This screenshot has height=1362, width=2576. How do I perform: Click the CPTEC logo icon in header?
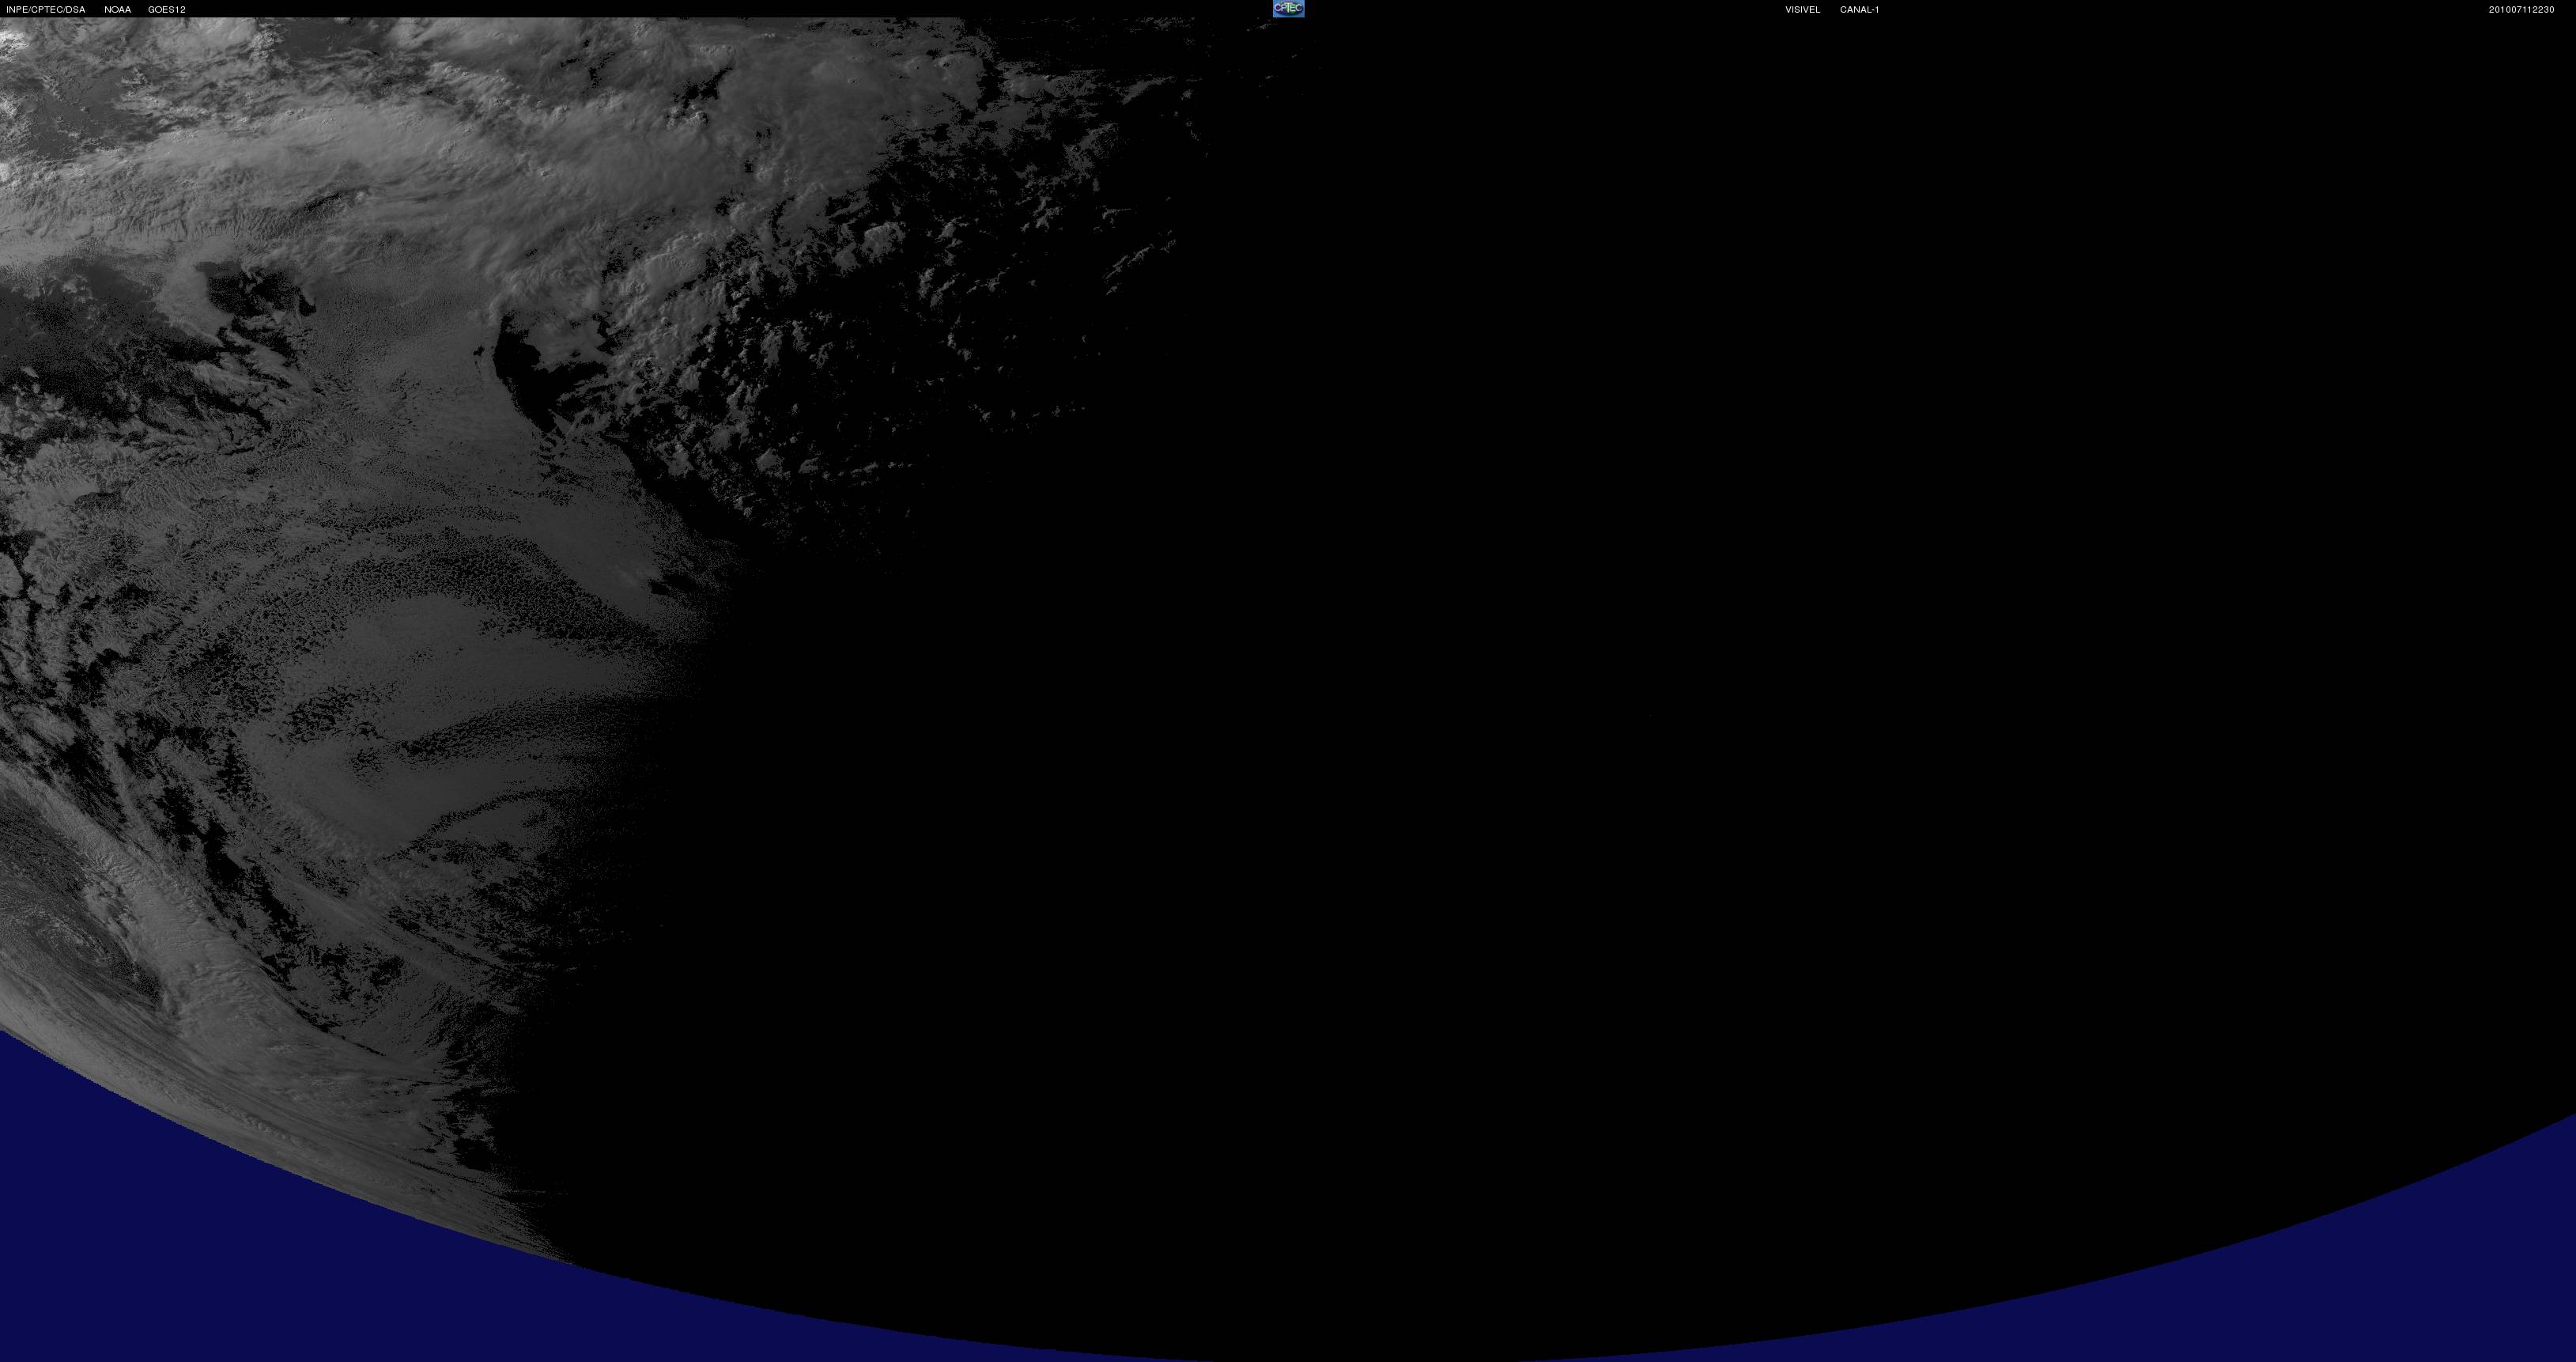[1288, 8]
